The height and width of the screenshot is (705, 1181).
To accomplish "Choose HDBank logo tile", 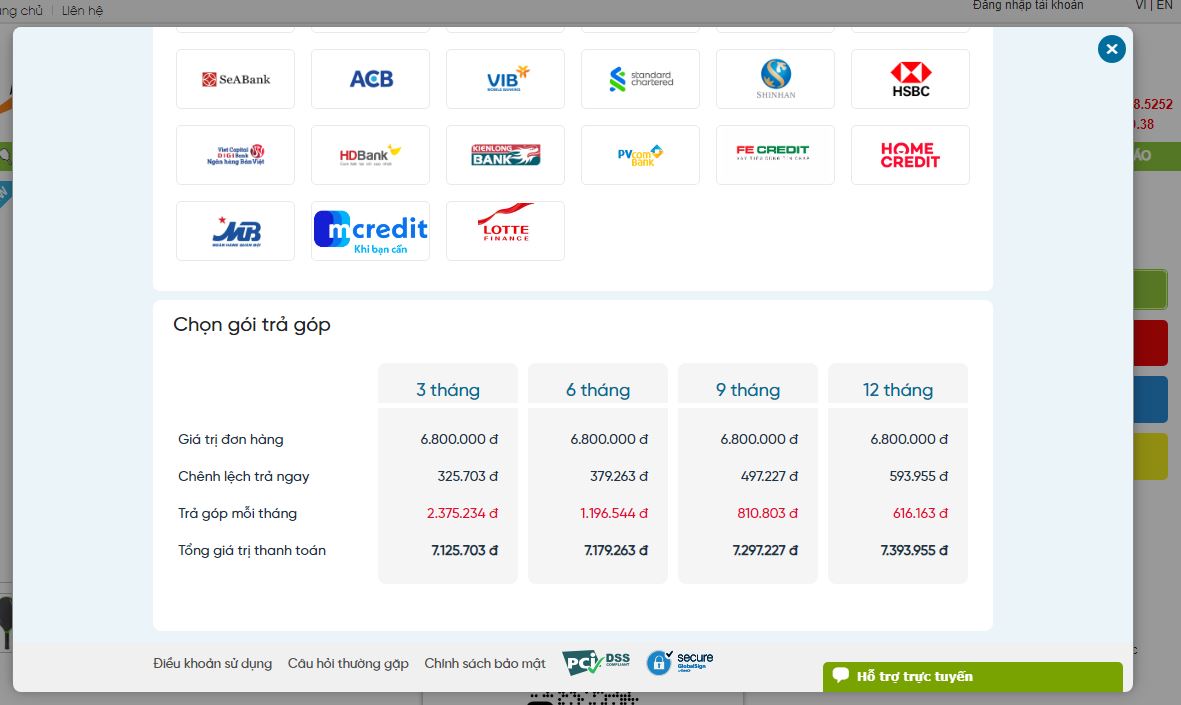I will tap(371, 155).
